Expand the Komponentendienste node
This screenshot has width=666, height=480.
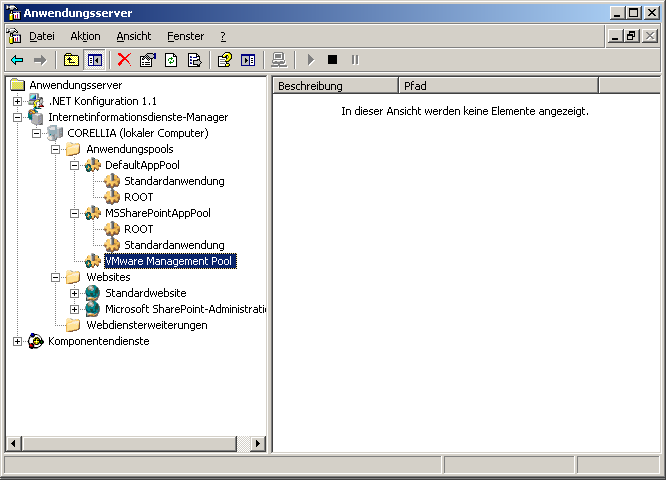tap(17, 342)
